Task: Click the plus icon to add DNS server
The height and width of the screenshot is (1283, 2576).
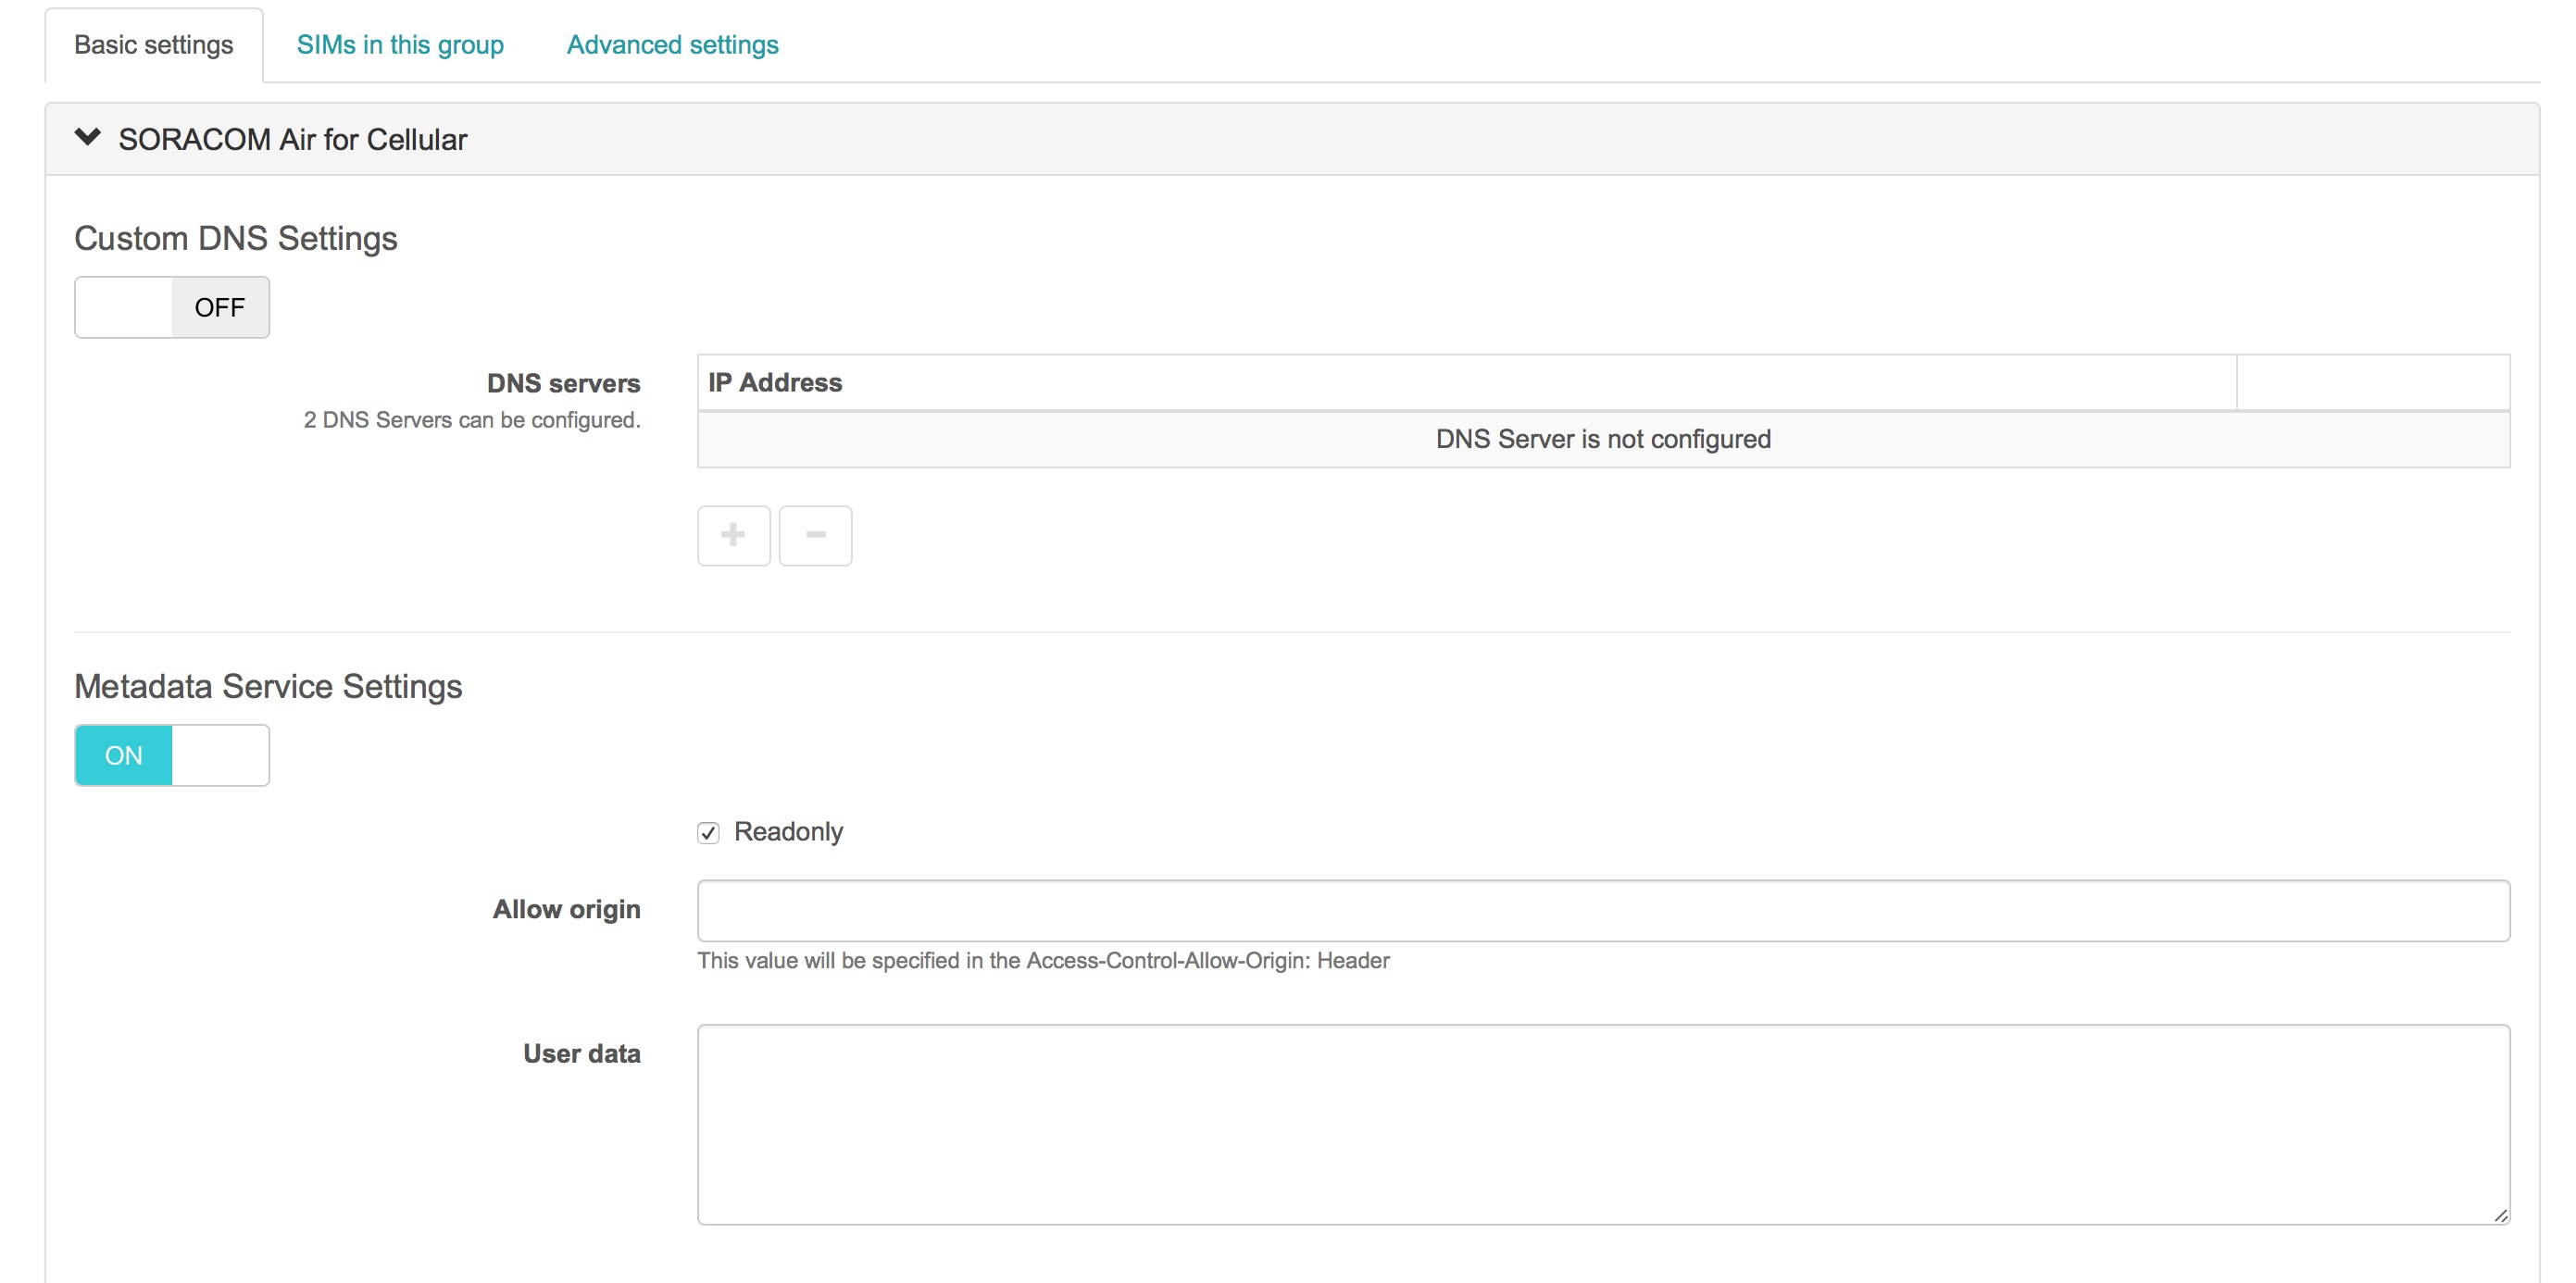Action: tap(734, 536)
